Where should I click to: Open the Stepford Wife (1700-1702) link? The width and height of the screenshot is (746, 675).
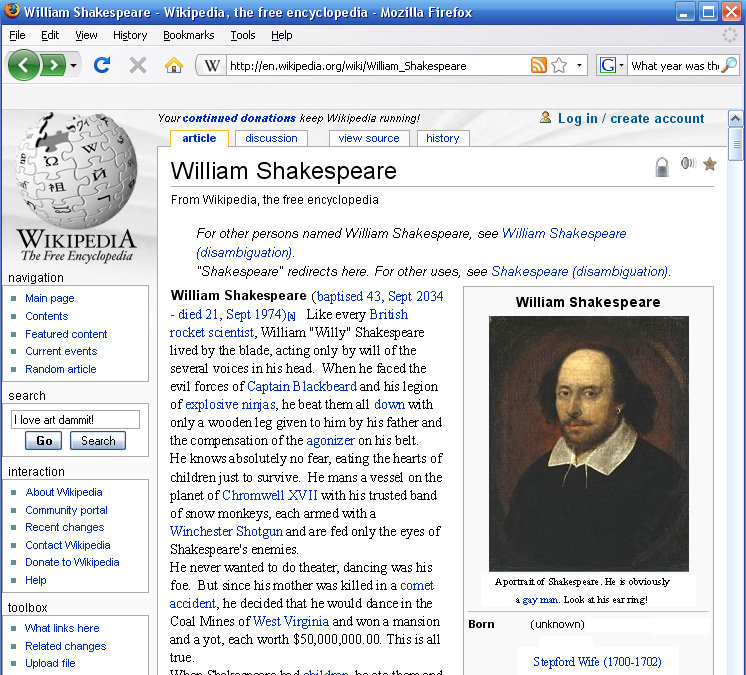click(597, 662)
